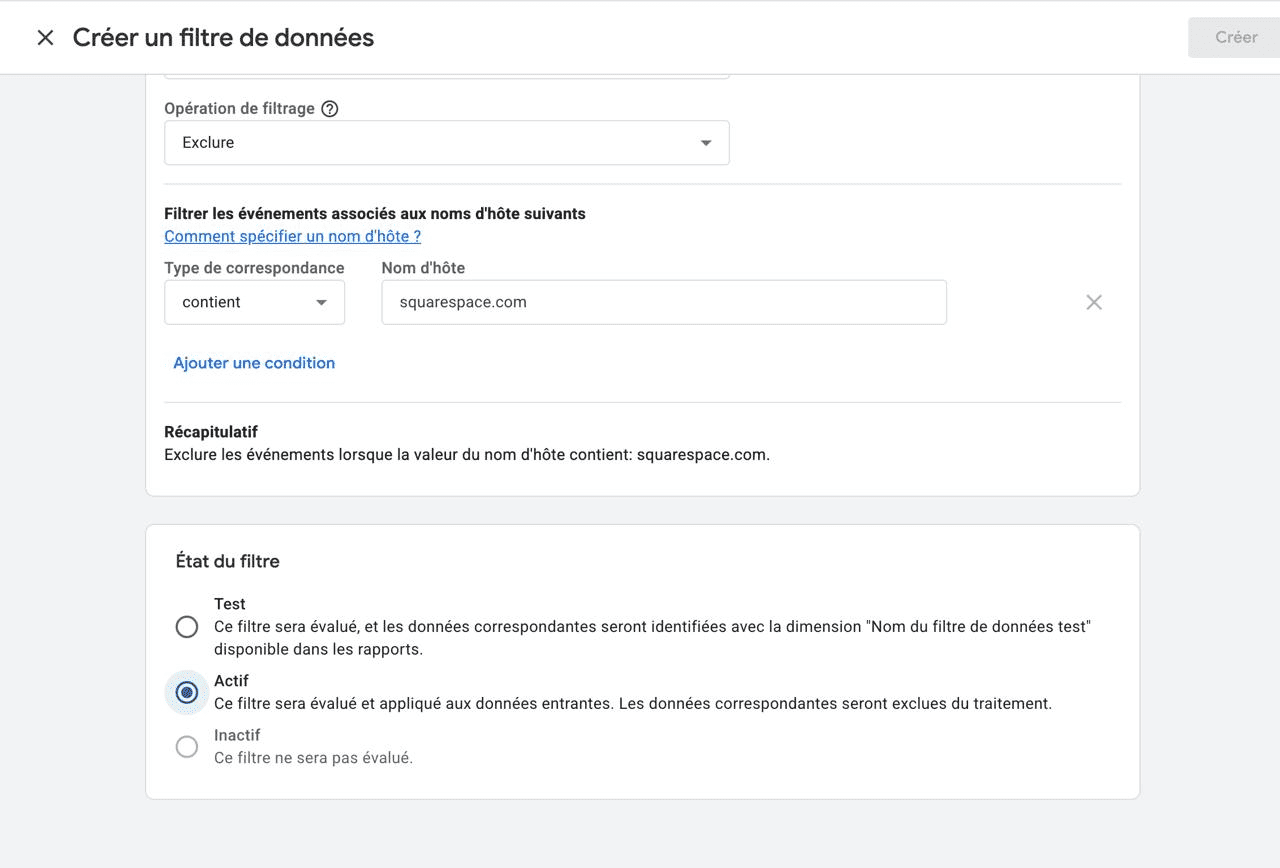1280x868 pixels.
Task: Click the Récapitulatif summary sentence
Action: coord(467,454)
